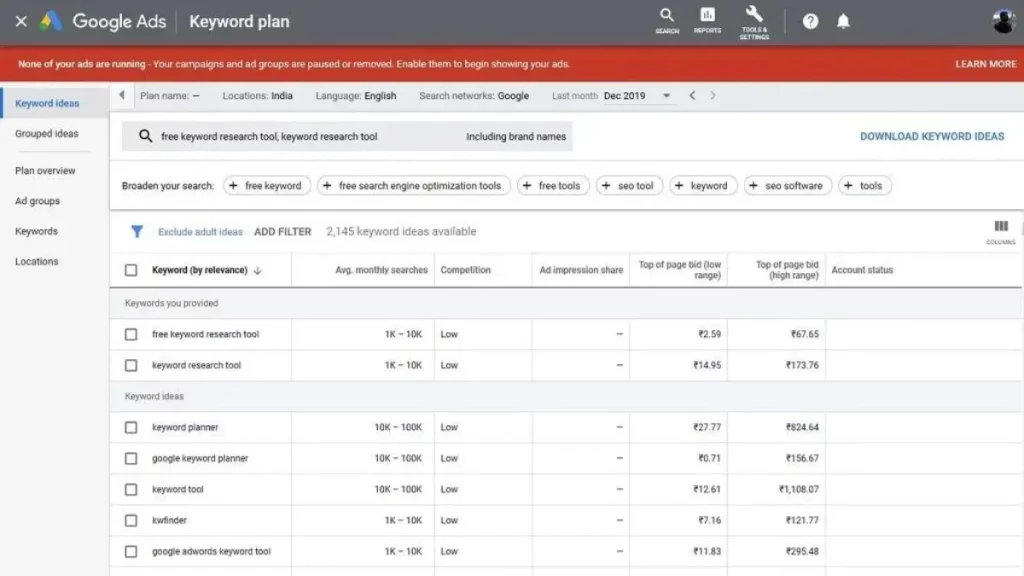Screen dimensions: 1024x576
Task: Click the Google Ads logo icon
Action: coord(50,22)
